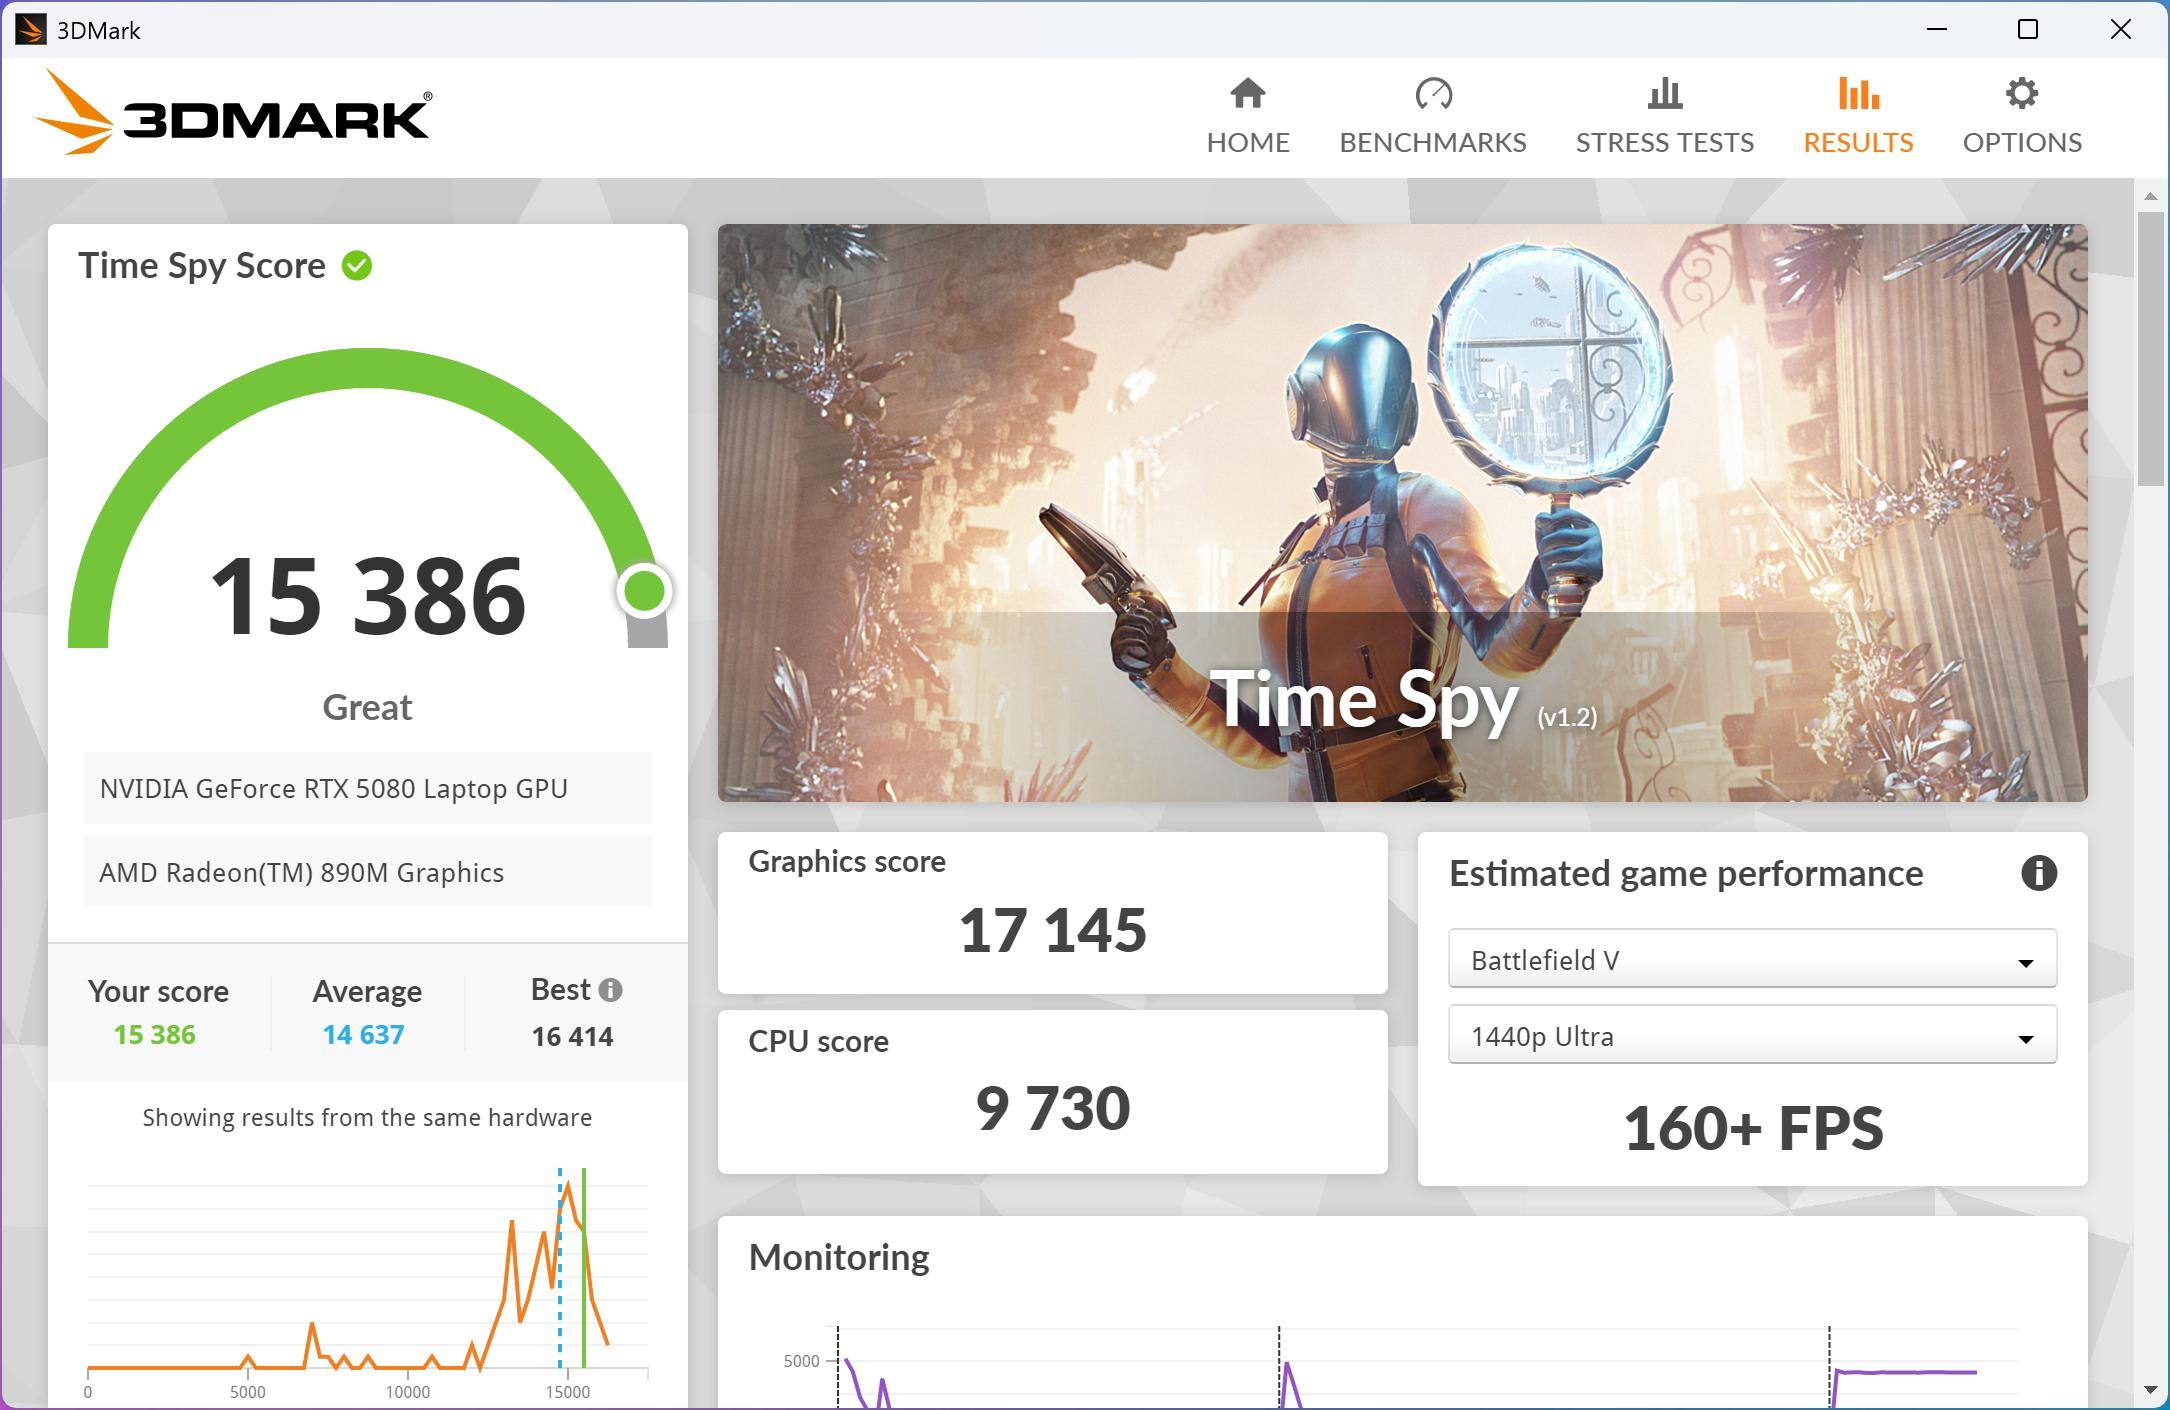The width and height of the screenshot is (2170, 1410).
Task: Switch to the BENCHMARKS tab
Action: coord(1432,142)
